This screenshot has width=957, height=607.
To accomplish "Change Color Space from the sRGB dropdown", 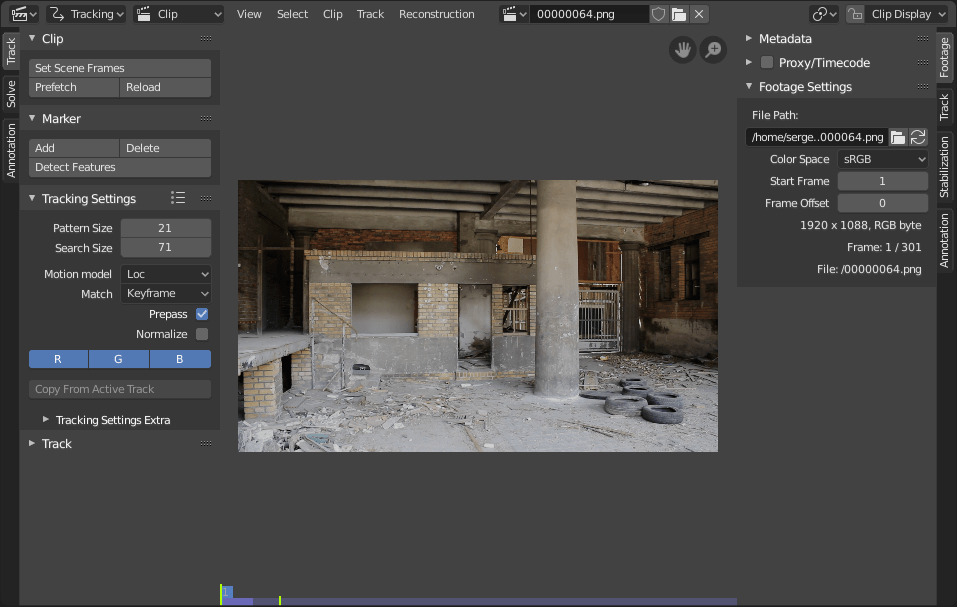I will tap(883, 158).
